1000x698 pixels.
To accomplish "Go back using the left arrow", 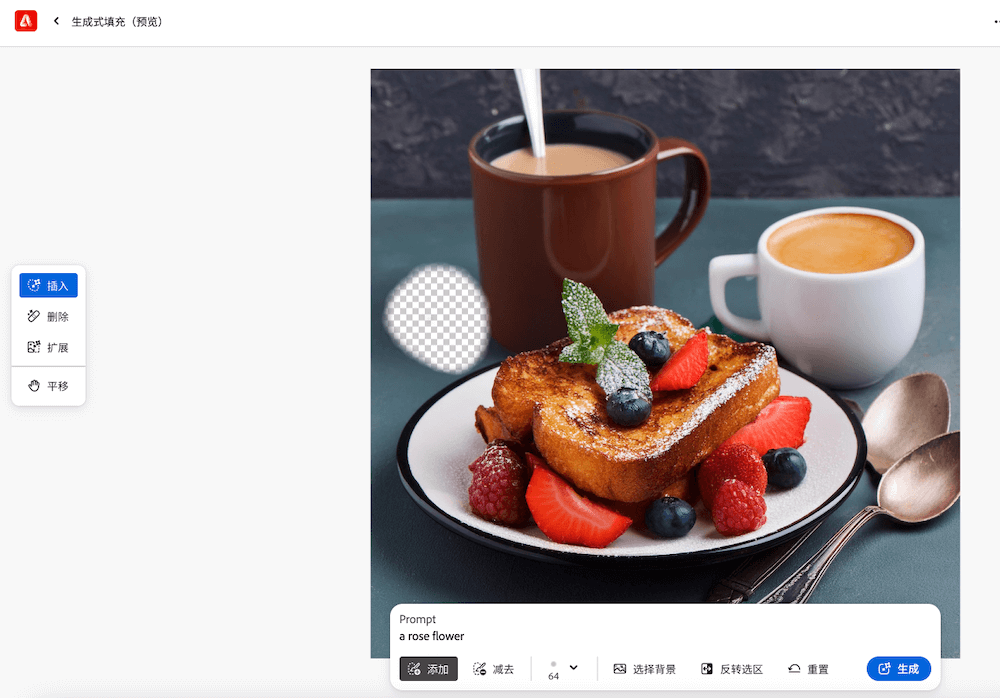I will [56, 21].
